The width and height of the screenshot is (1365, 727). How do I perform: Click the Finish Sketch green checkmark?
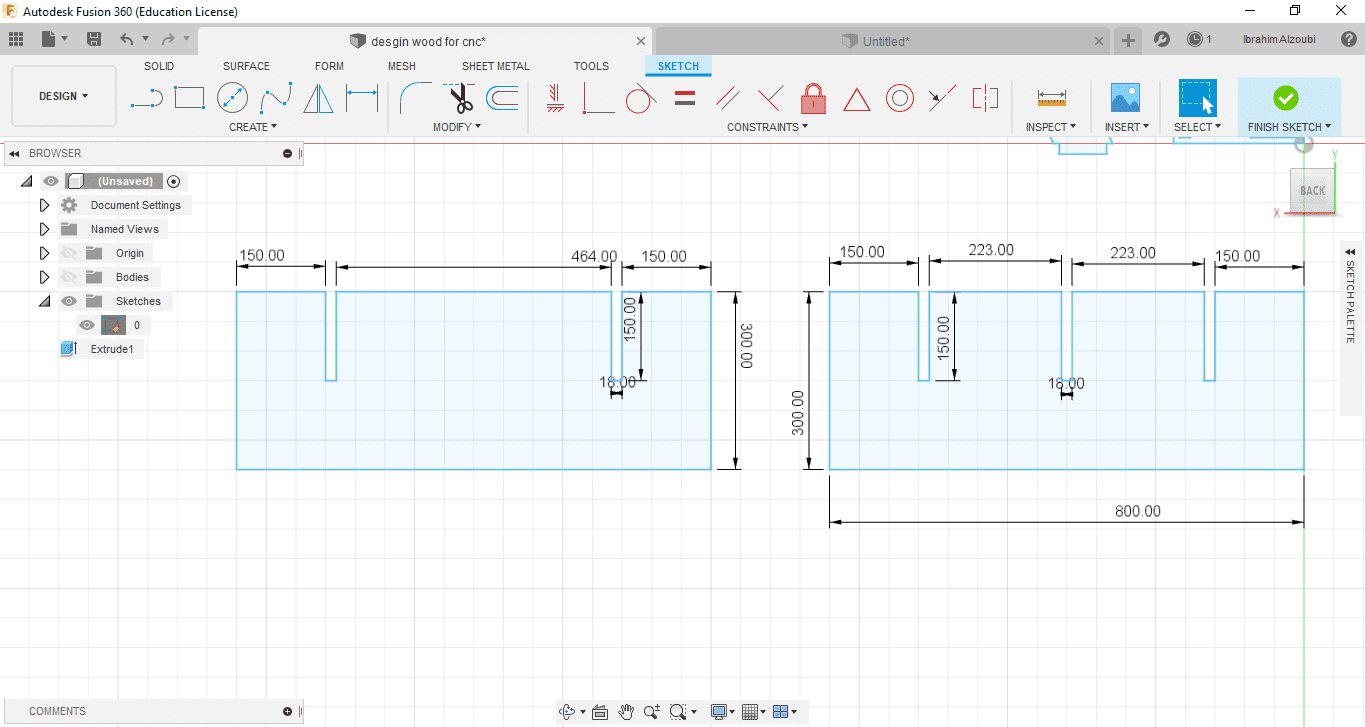tap(1286, 98)
